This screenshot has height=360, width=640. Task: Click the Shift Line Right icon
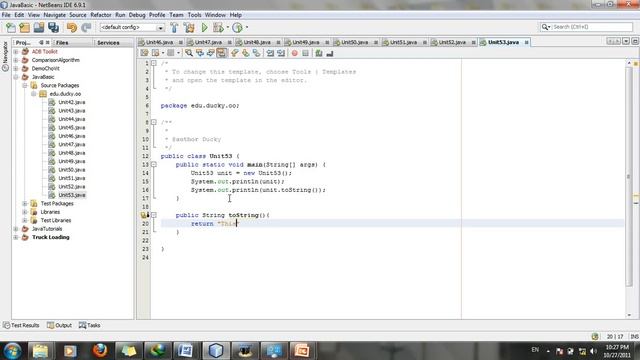coord(281,53)
